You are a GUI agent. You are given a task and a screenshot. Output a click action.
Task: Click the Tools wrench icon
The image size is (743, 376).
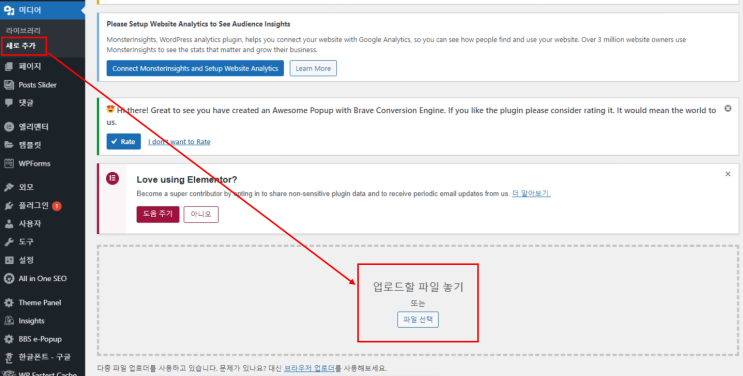pos(9,242)
